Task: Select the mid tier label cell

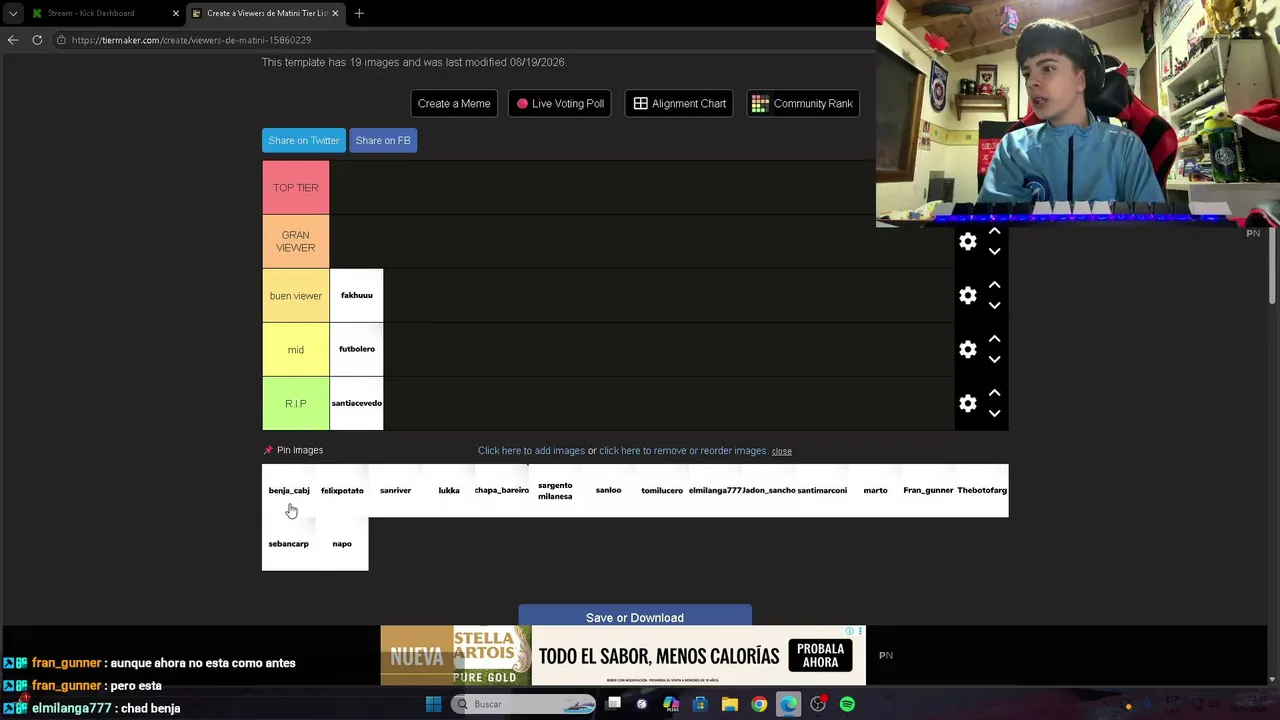Action: coord(296,350)
